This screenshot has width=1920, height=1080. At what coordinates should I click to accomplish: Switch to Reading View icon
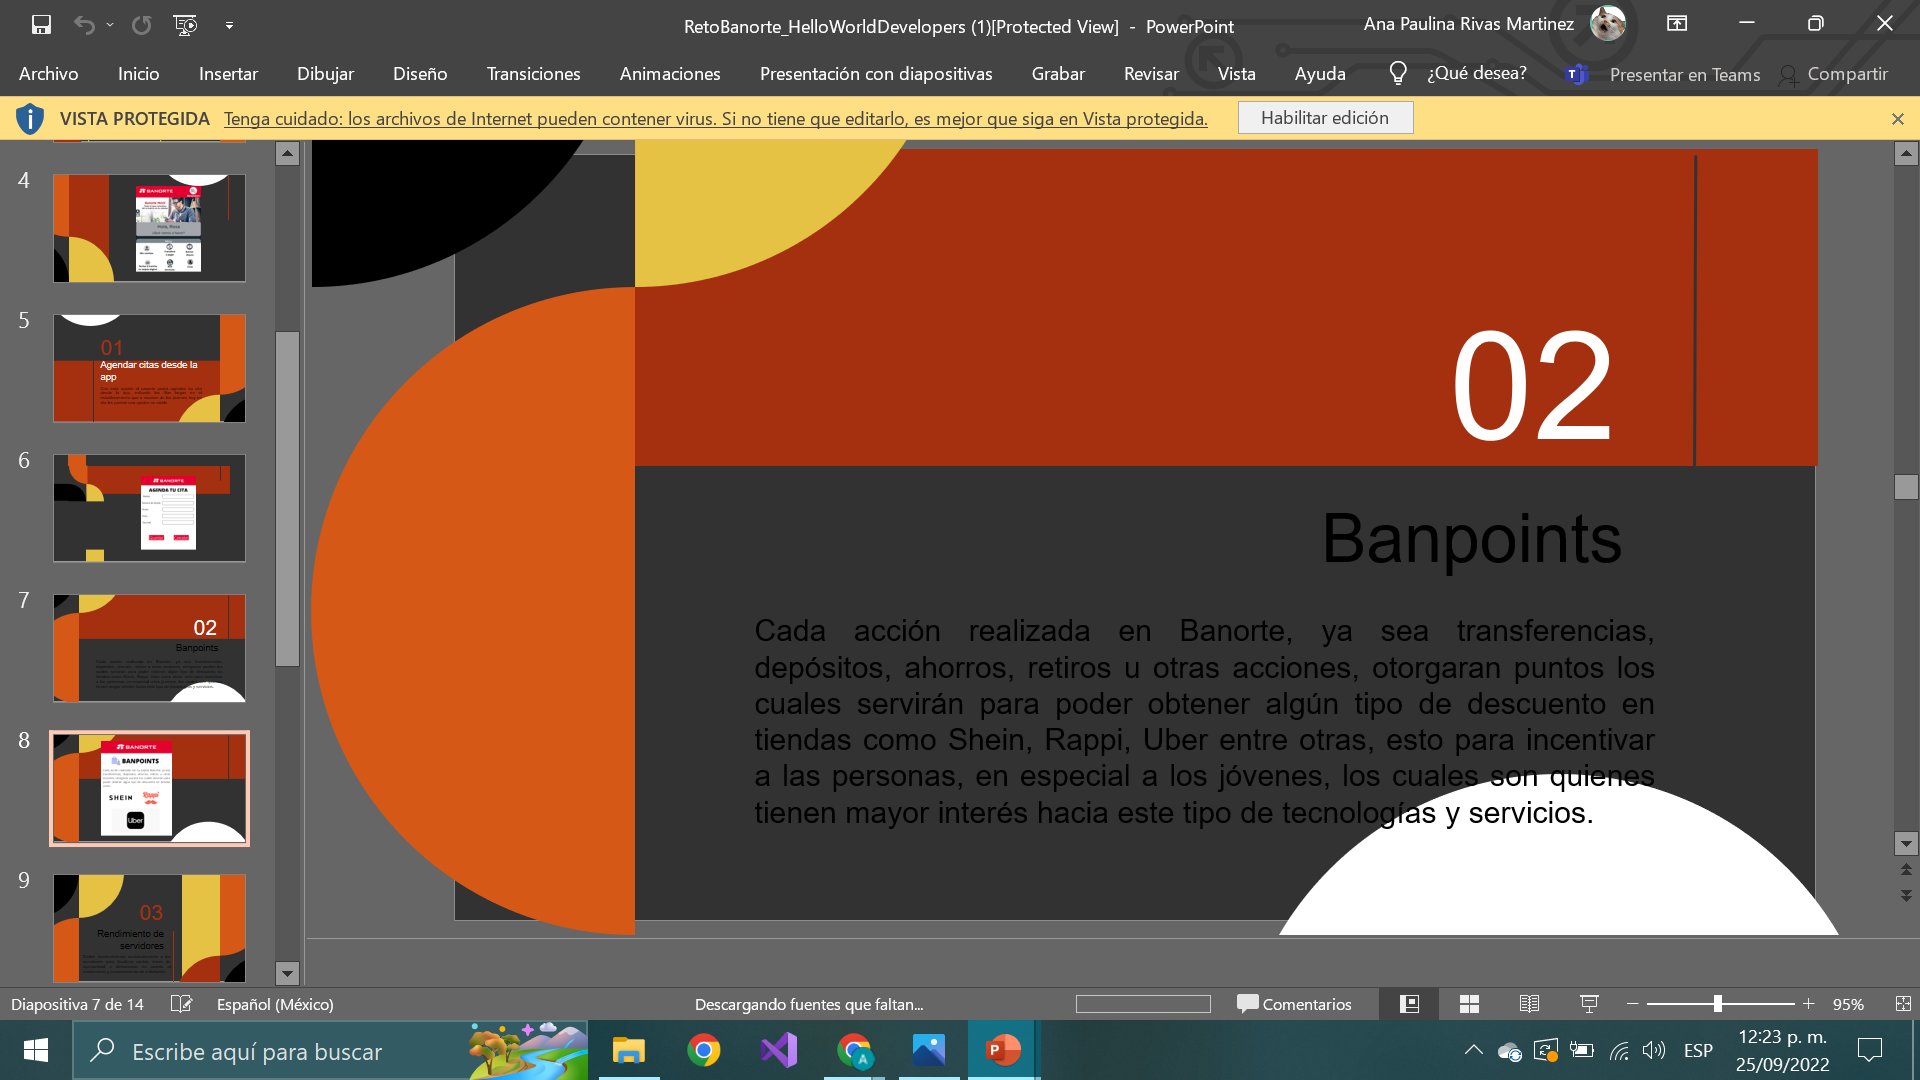[1529, 1004]
